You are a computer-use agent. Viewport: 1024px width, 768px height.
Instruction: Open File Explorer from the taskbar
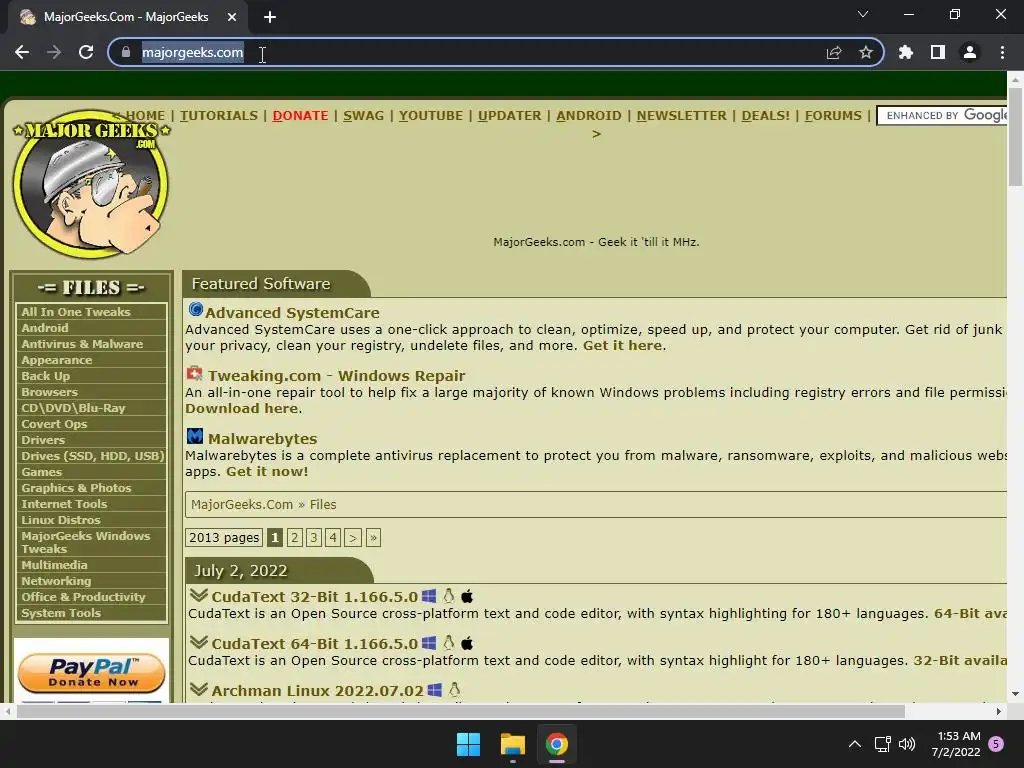tap(513, 744)
